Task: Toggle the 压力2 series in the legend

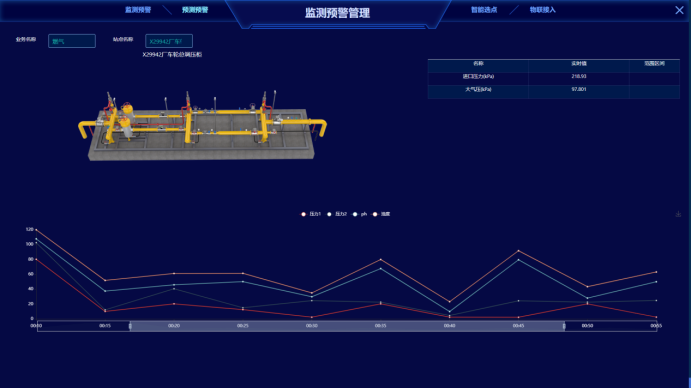Action: click(337, 214)
